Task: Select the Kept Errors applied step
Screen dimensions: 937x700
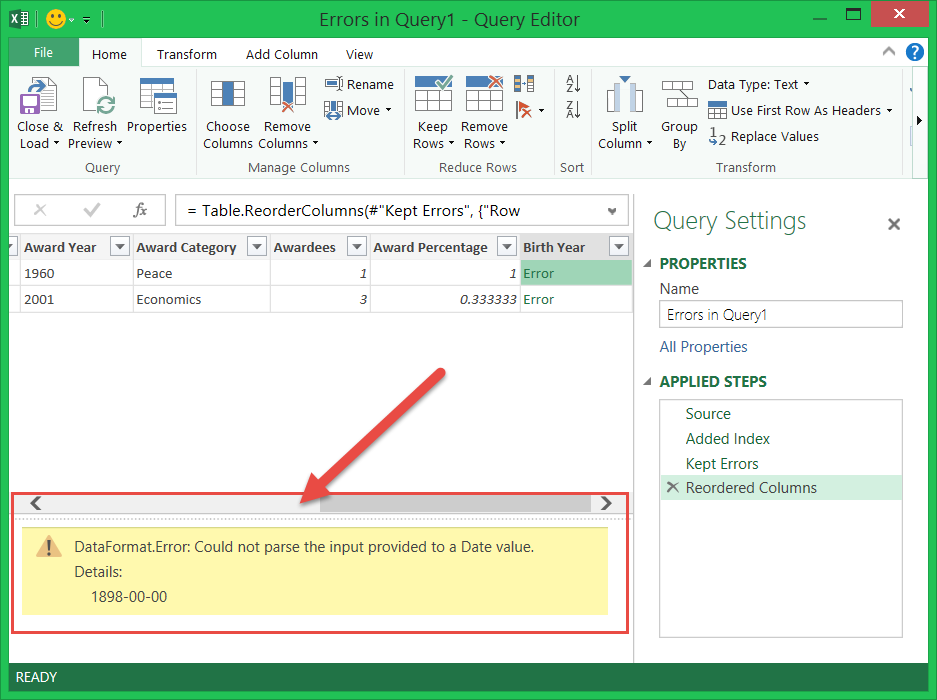Action: click(722, 464)
